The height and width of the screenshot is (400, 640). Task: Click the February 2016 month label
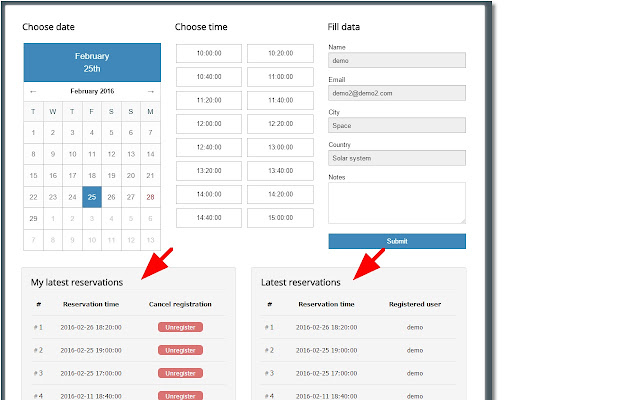[92, 91]
